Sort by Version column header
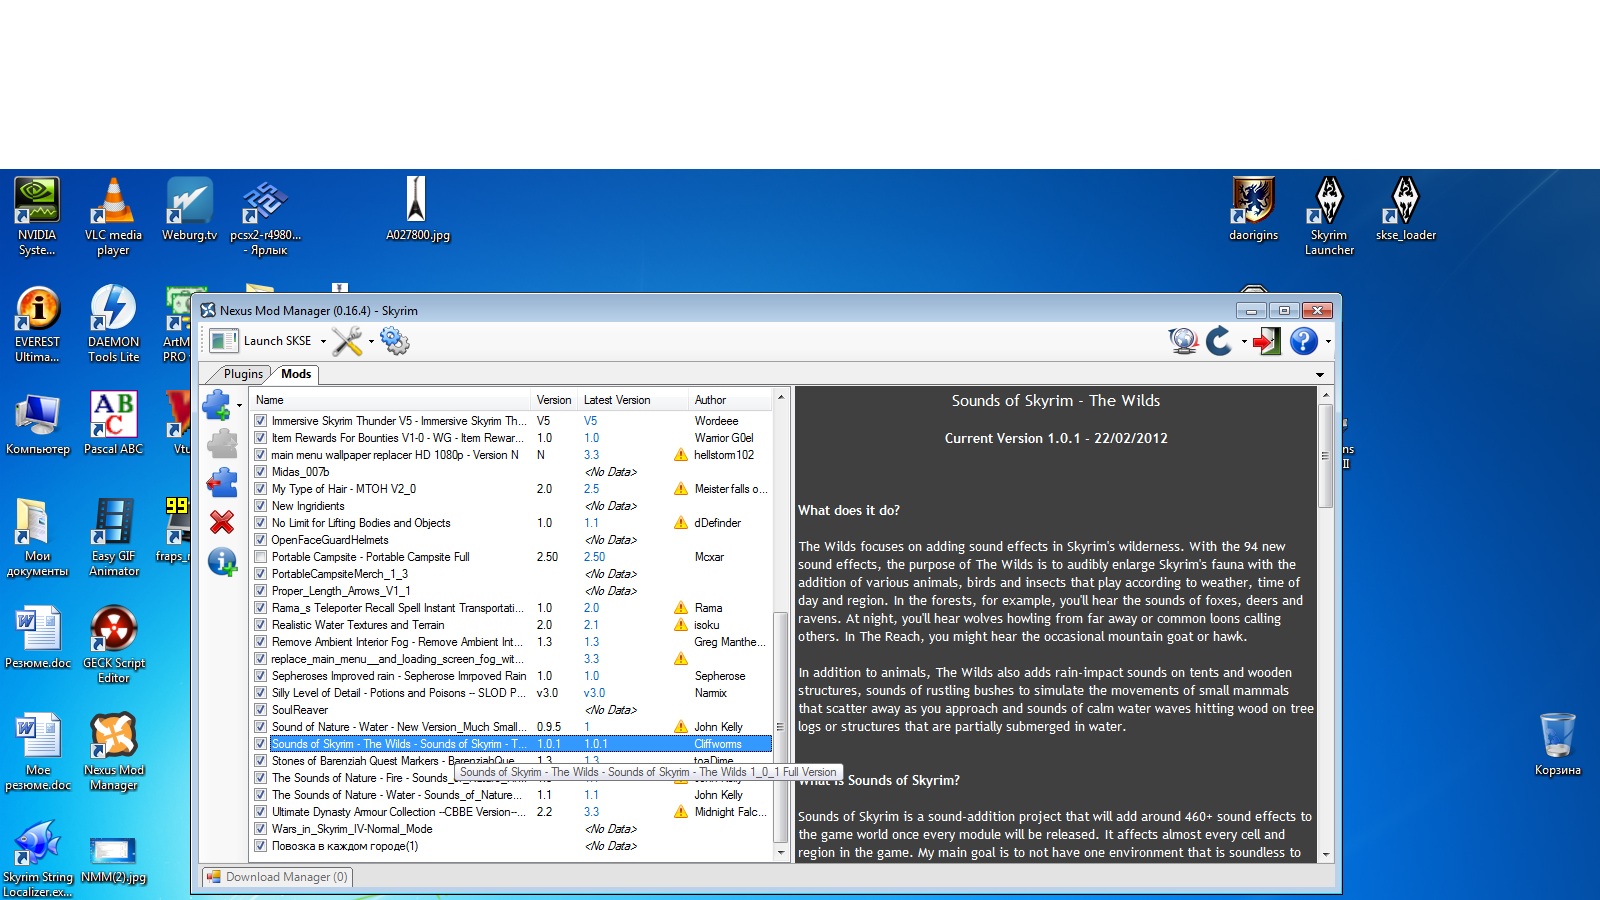 [555, 400]
